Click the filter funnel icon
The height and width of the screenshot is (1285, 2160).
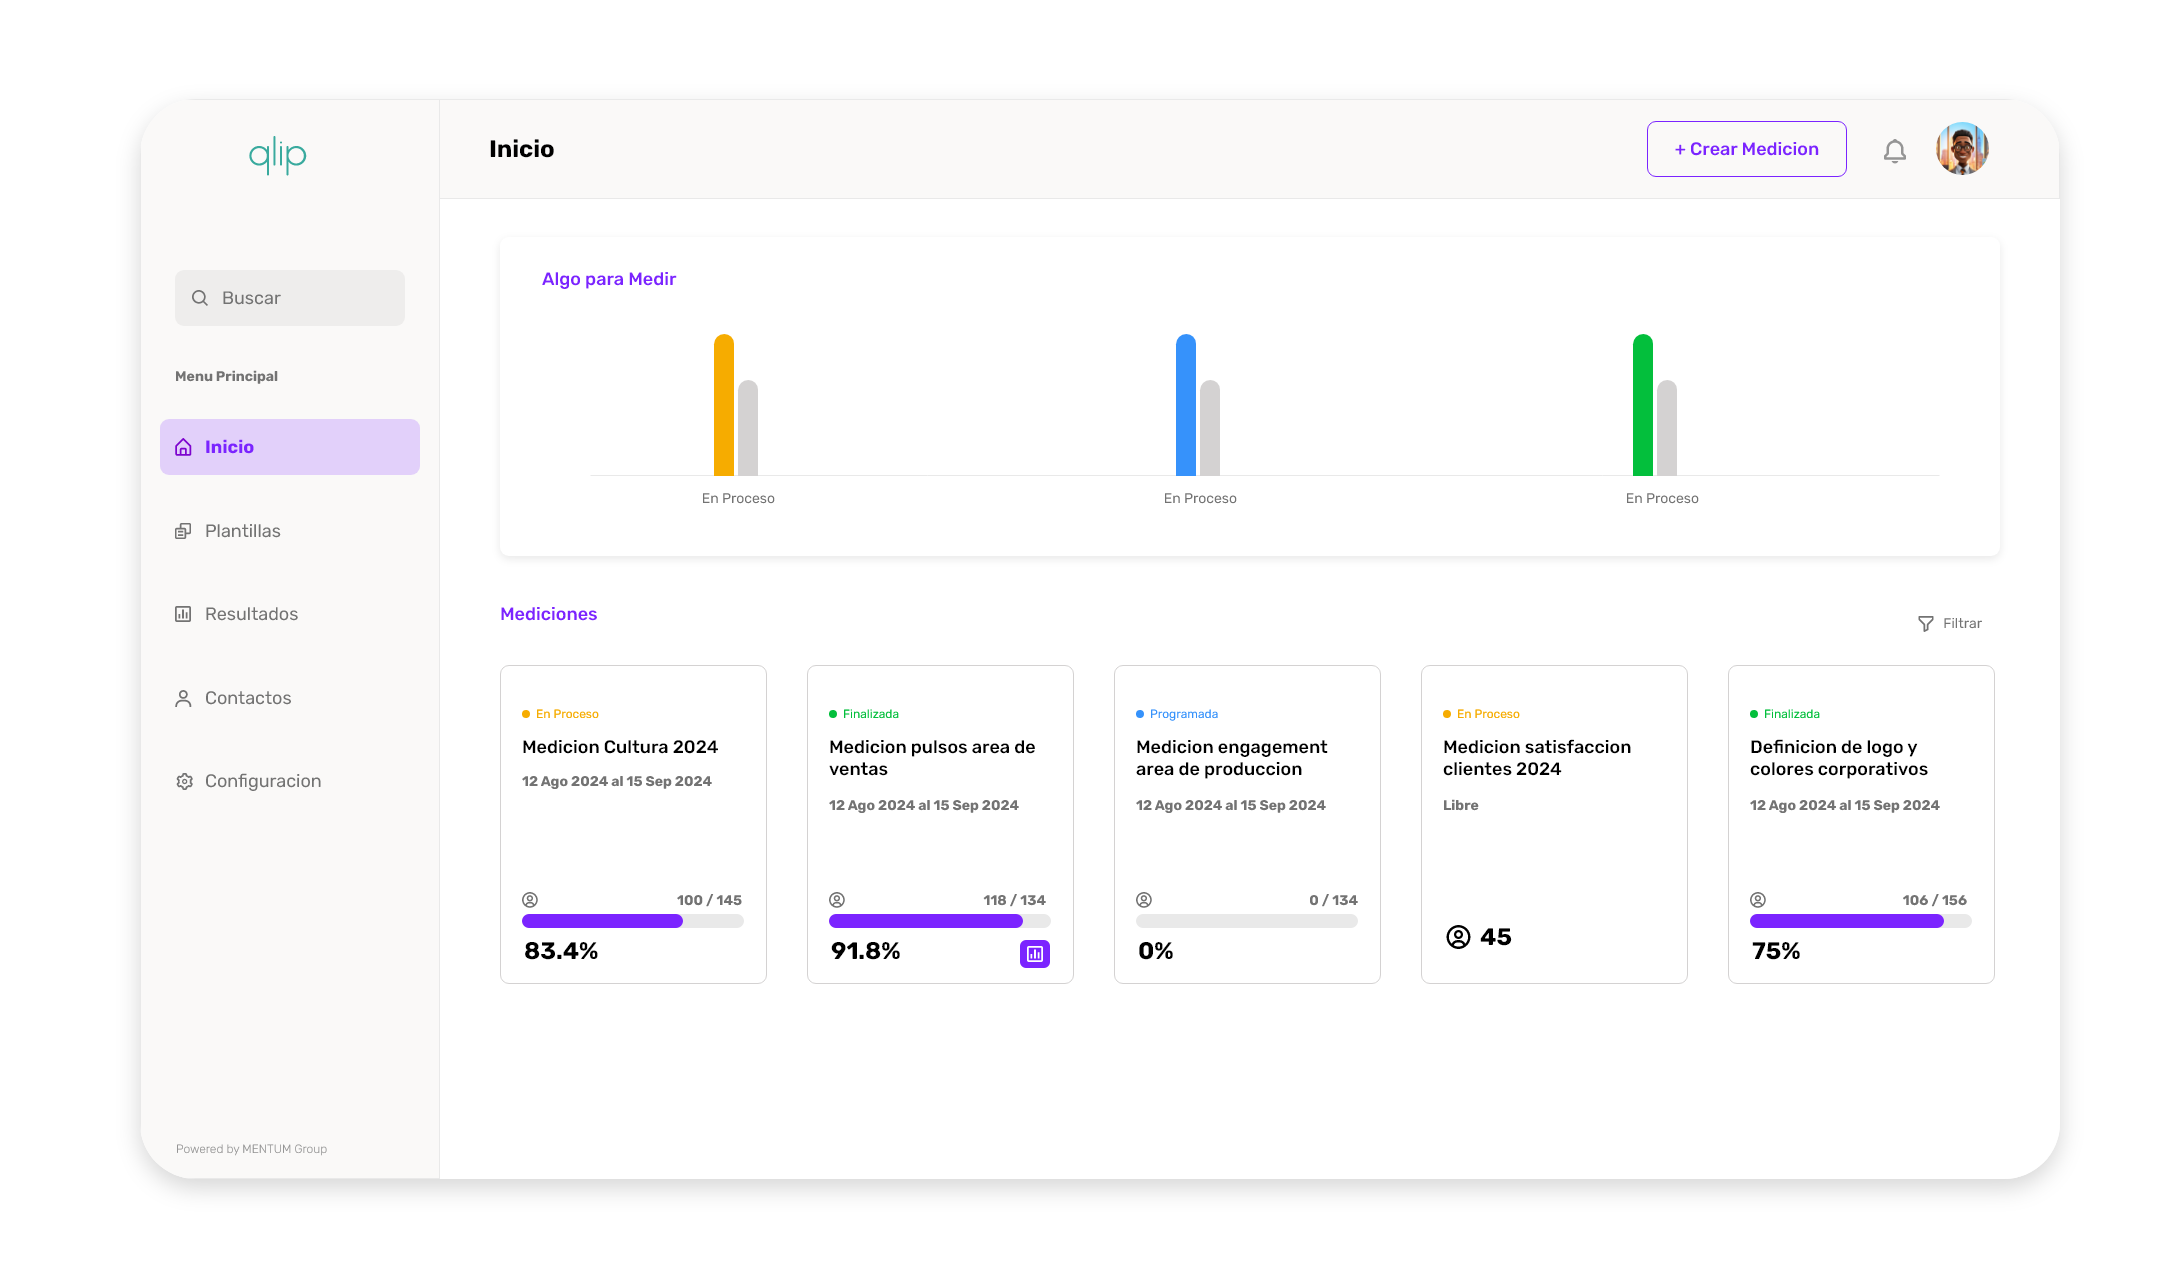1926,624
